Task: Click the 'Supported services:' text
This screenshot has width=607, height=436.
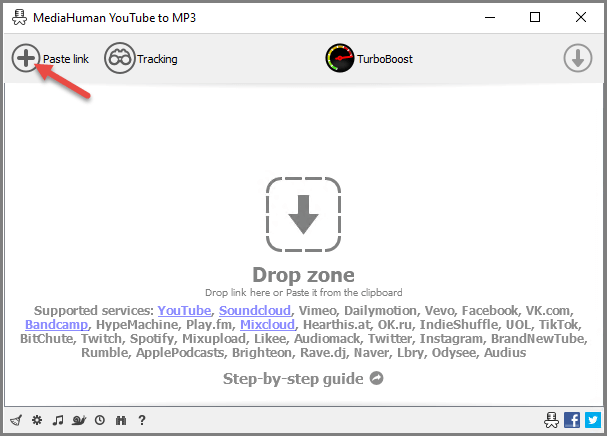Action: tap(94, 311)
